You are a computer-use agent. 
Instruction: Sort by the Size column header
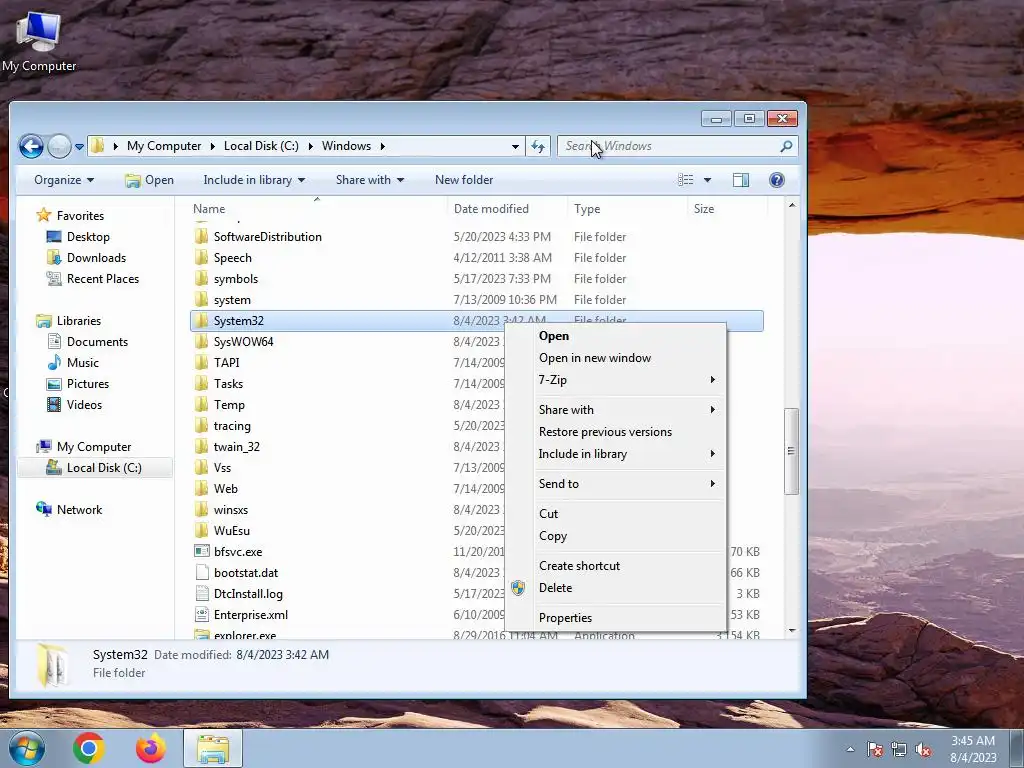pyautogui.click(x=726, y=209)
